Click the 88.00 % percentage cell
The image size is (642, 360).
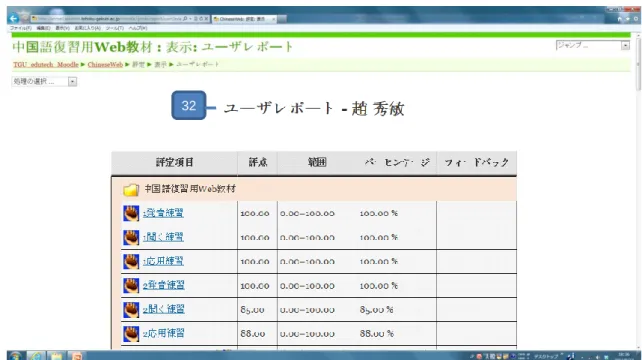(377, 334)
